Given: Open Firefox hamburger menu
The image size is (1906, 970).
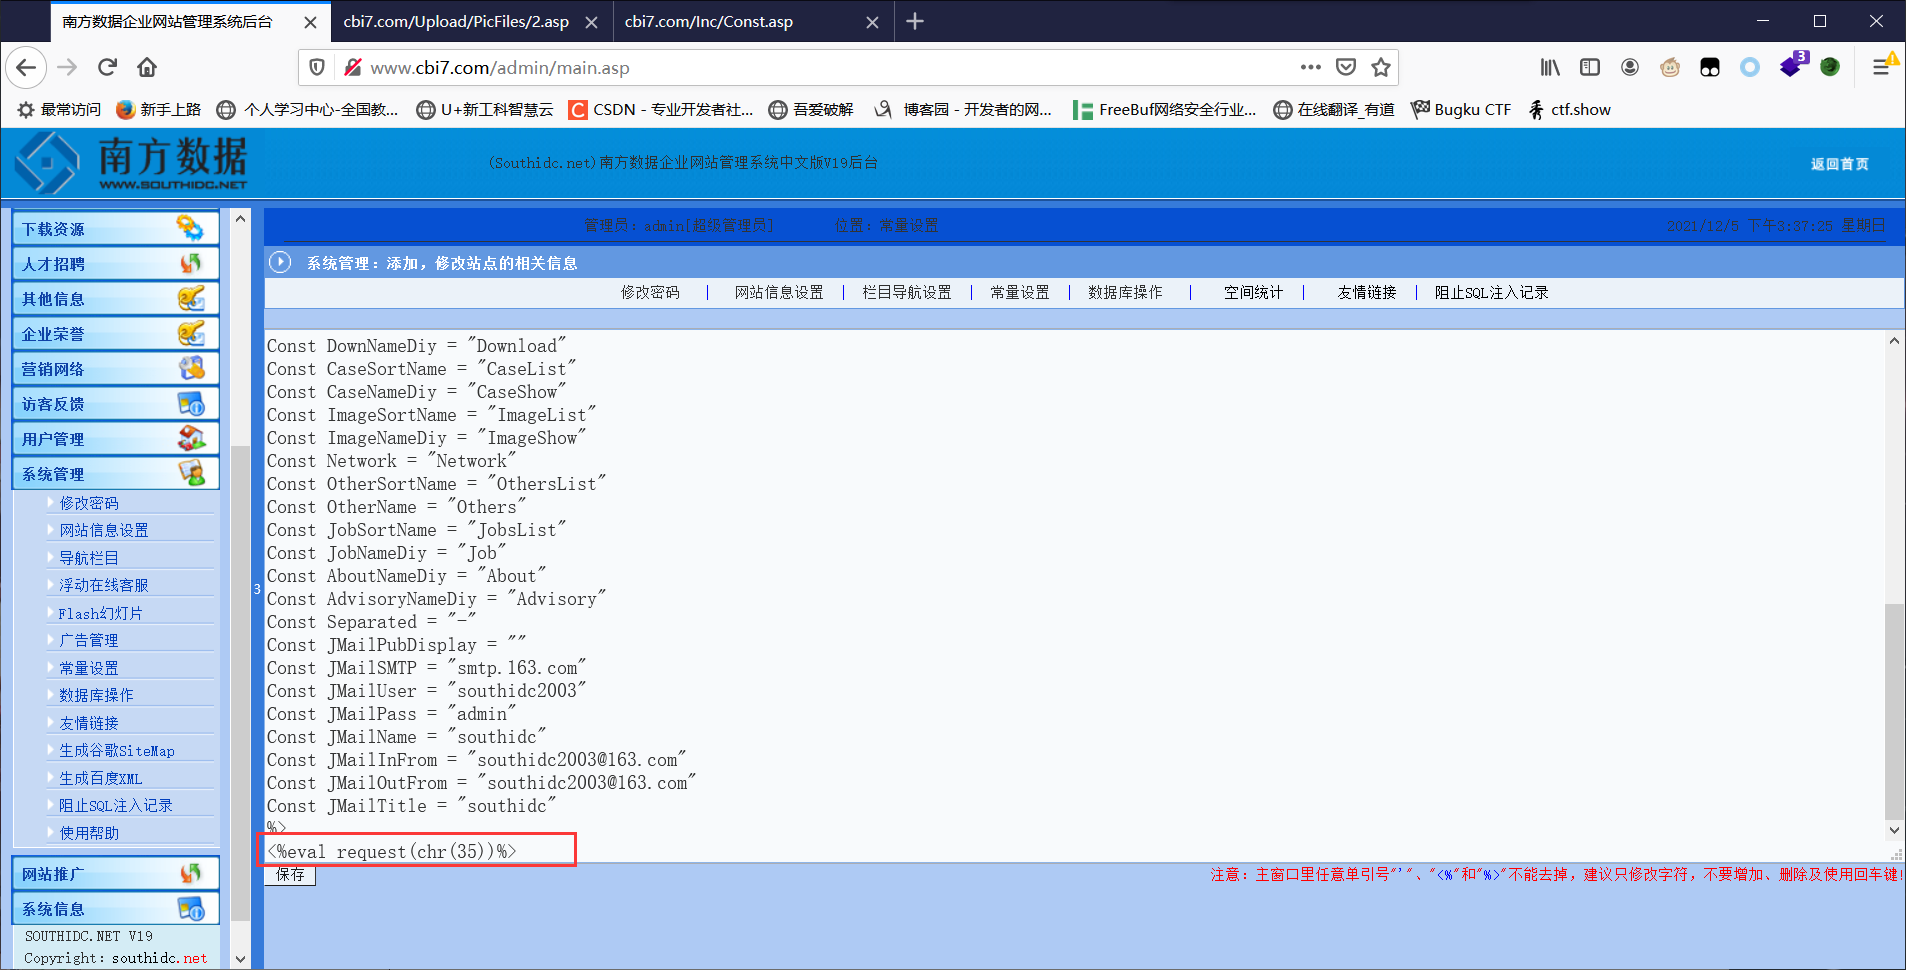Looking at the screenshot, I should click(x=1881, y=67).
